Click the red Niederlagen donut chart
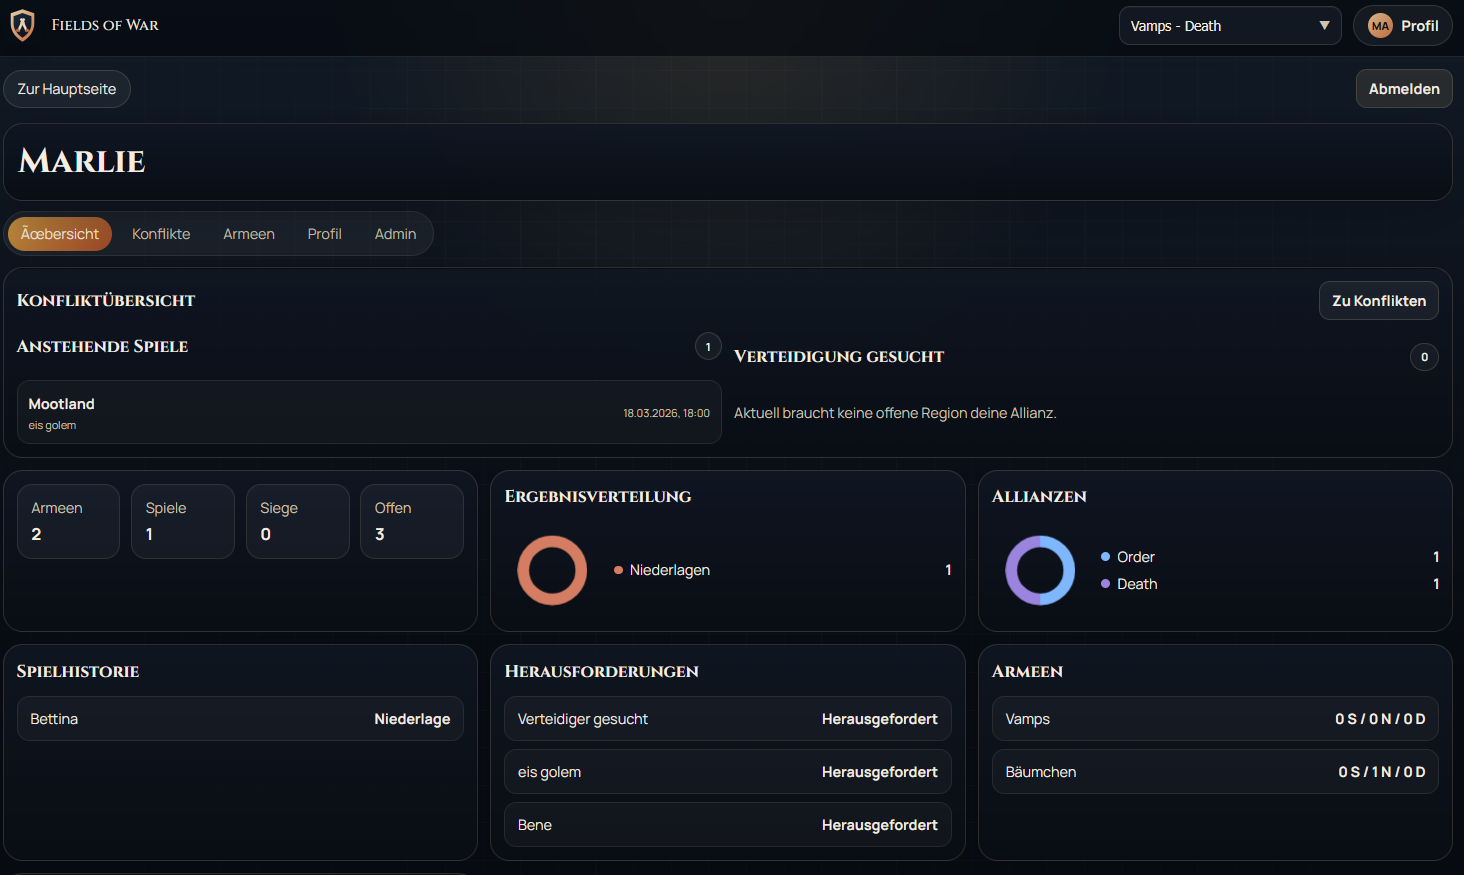Viewport: 1464px width, 875px height. pos(552,570)
